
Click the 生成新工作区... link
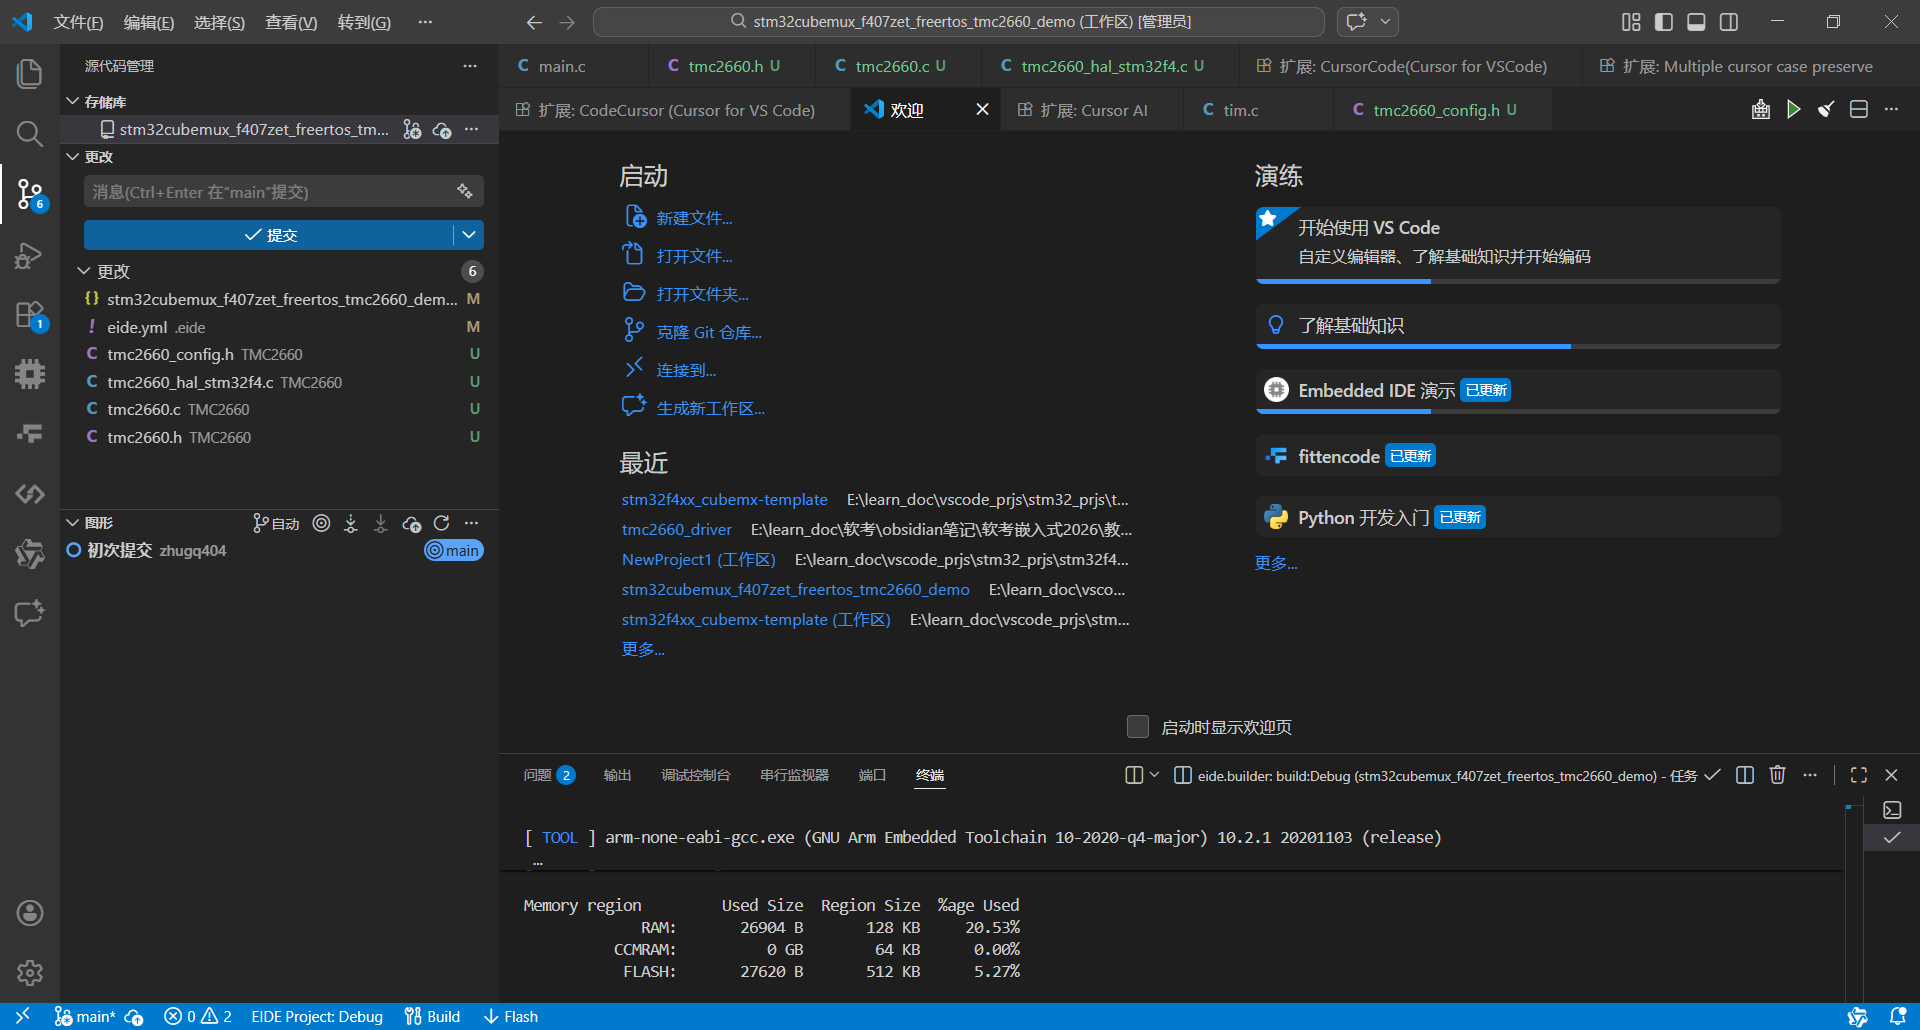710,408
